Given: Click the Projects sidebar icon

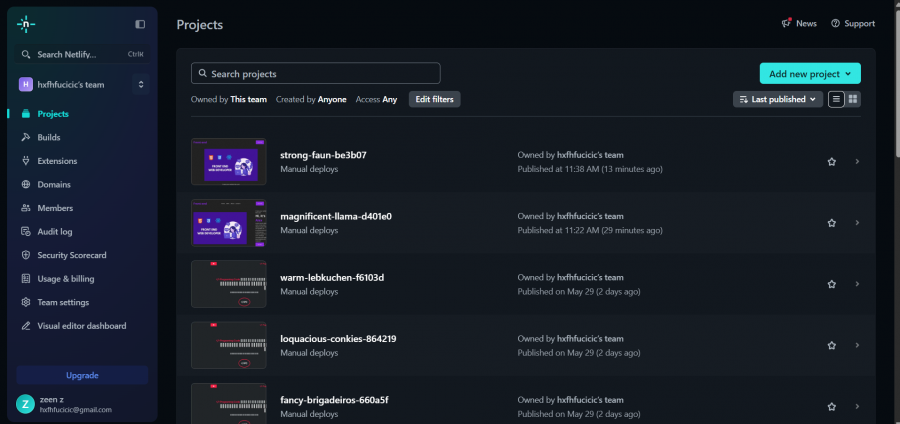Looking at the screenshot, I should coord(25,114).
